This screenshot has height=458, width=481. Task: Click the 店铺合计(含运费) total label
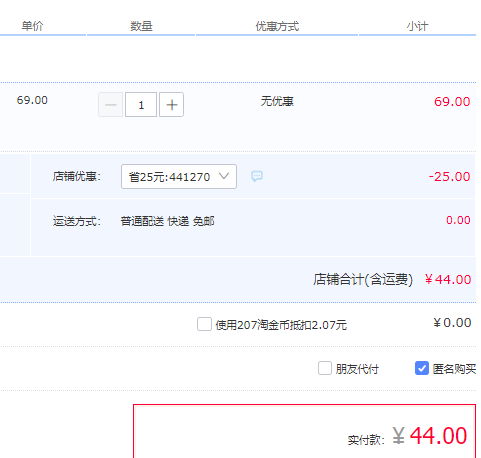[x=363, y=279]
